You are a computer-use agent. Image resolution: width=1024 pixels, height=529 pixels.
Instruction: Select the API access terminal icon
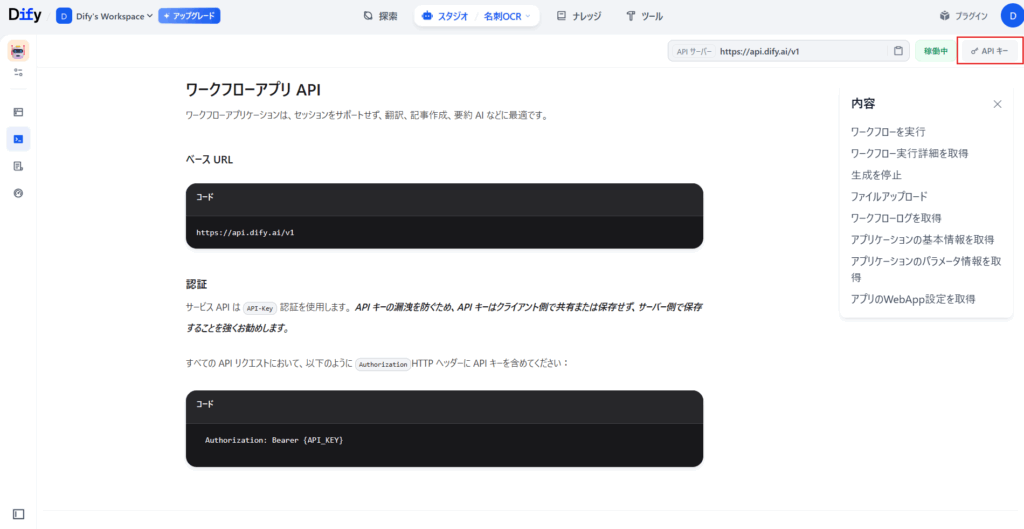tap(18, 139)
